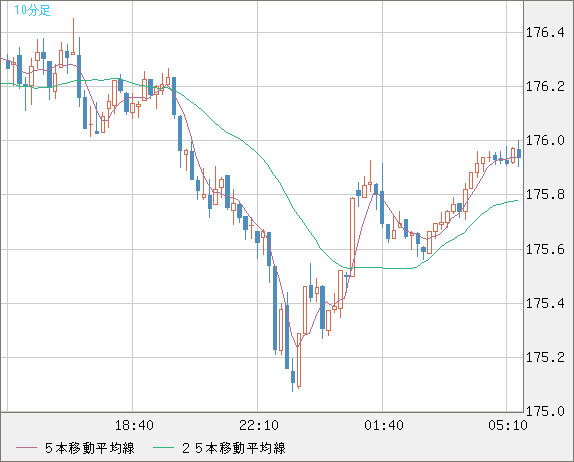
Task: Click the 25本移動平均線 legend label
Action: point(234,448)
